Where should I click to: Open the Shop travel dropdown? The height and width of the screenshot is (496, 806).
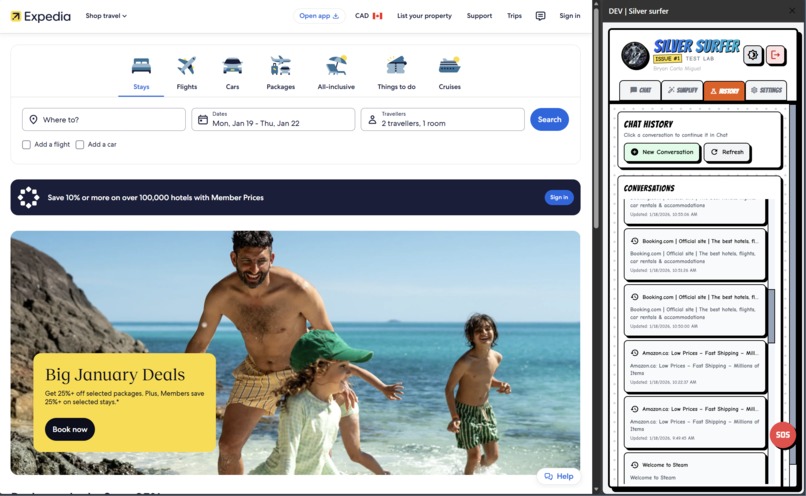point(106,16)
